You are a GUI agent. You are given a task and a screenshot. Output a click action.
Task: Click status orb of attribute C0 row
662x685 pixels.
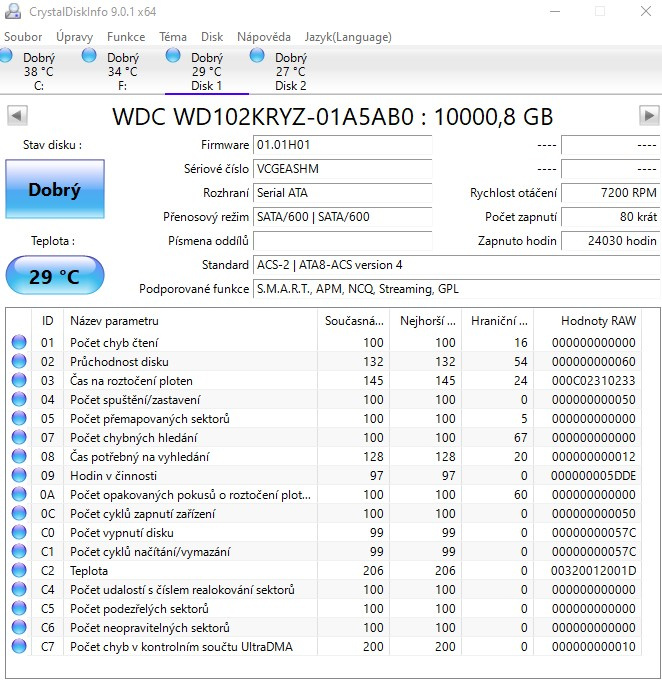click(x=19, y=532)
